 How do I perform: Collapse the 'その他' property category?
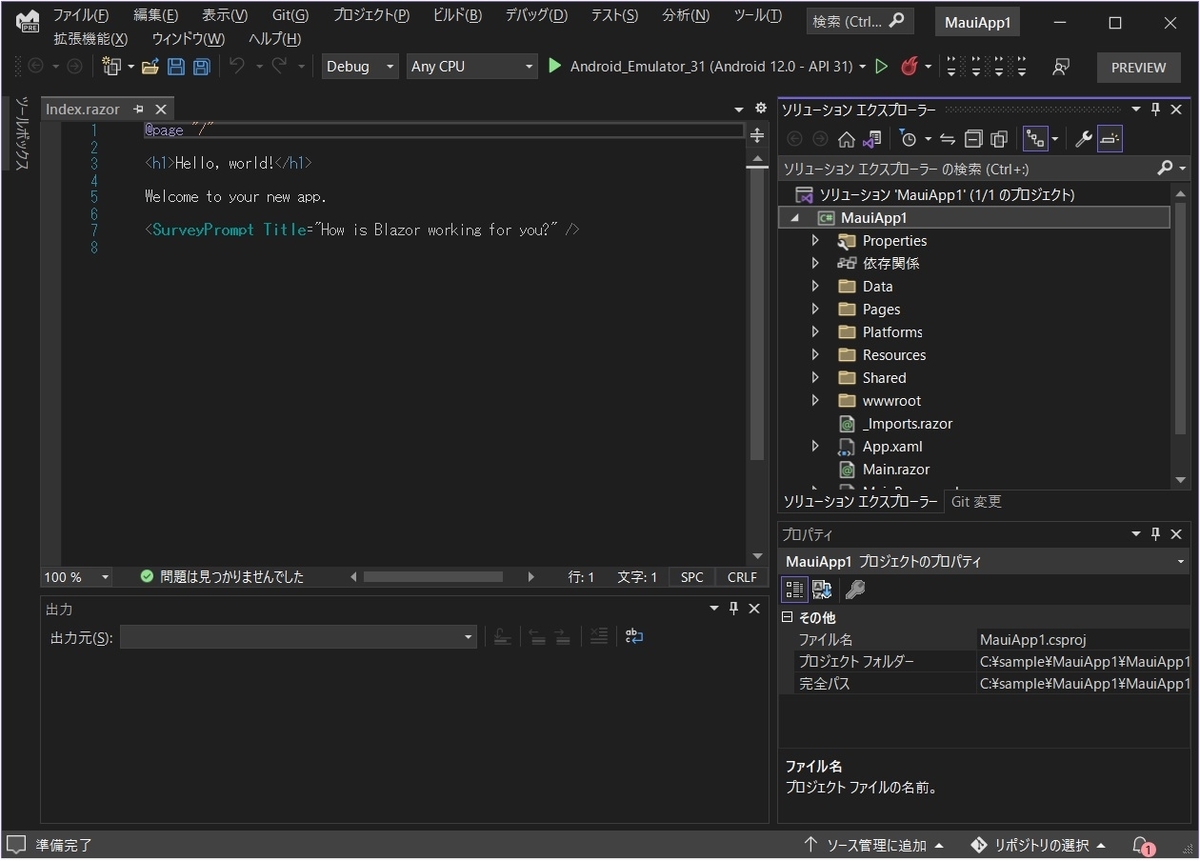point(787,618)
